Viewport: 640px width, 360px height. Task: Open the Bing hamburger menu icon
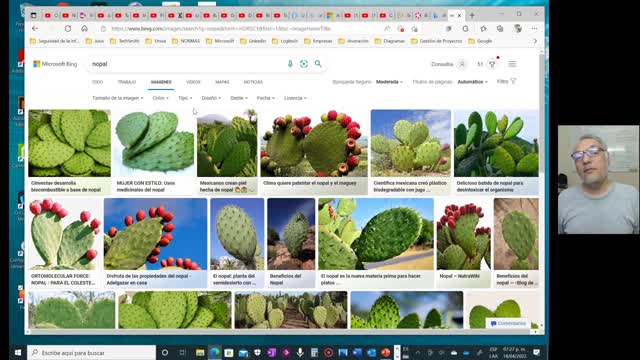pos(512,64)
